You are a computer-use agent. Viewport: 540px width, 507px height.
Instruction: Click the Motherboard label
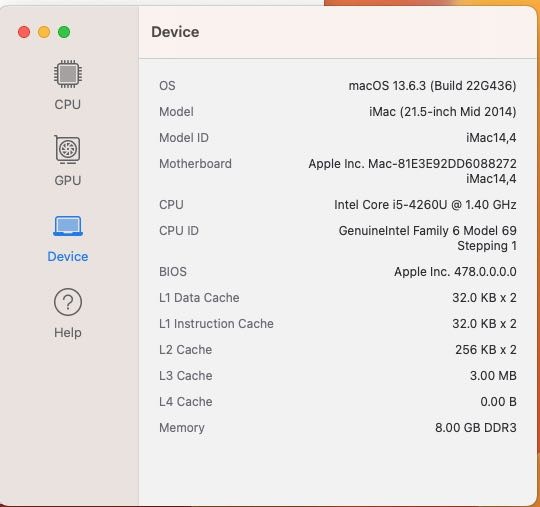[195, 164]
